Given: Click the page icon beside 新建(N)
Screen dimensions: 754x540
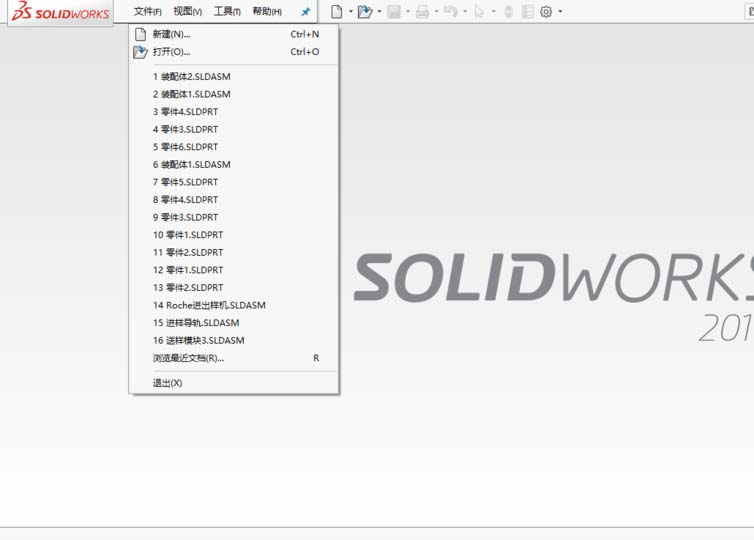Looking at the screenshot, I should pyautogui.click(x=140, y=34).
